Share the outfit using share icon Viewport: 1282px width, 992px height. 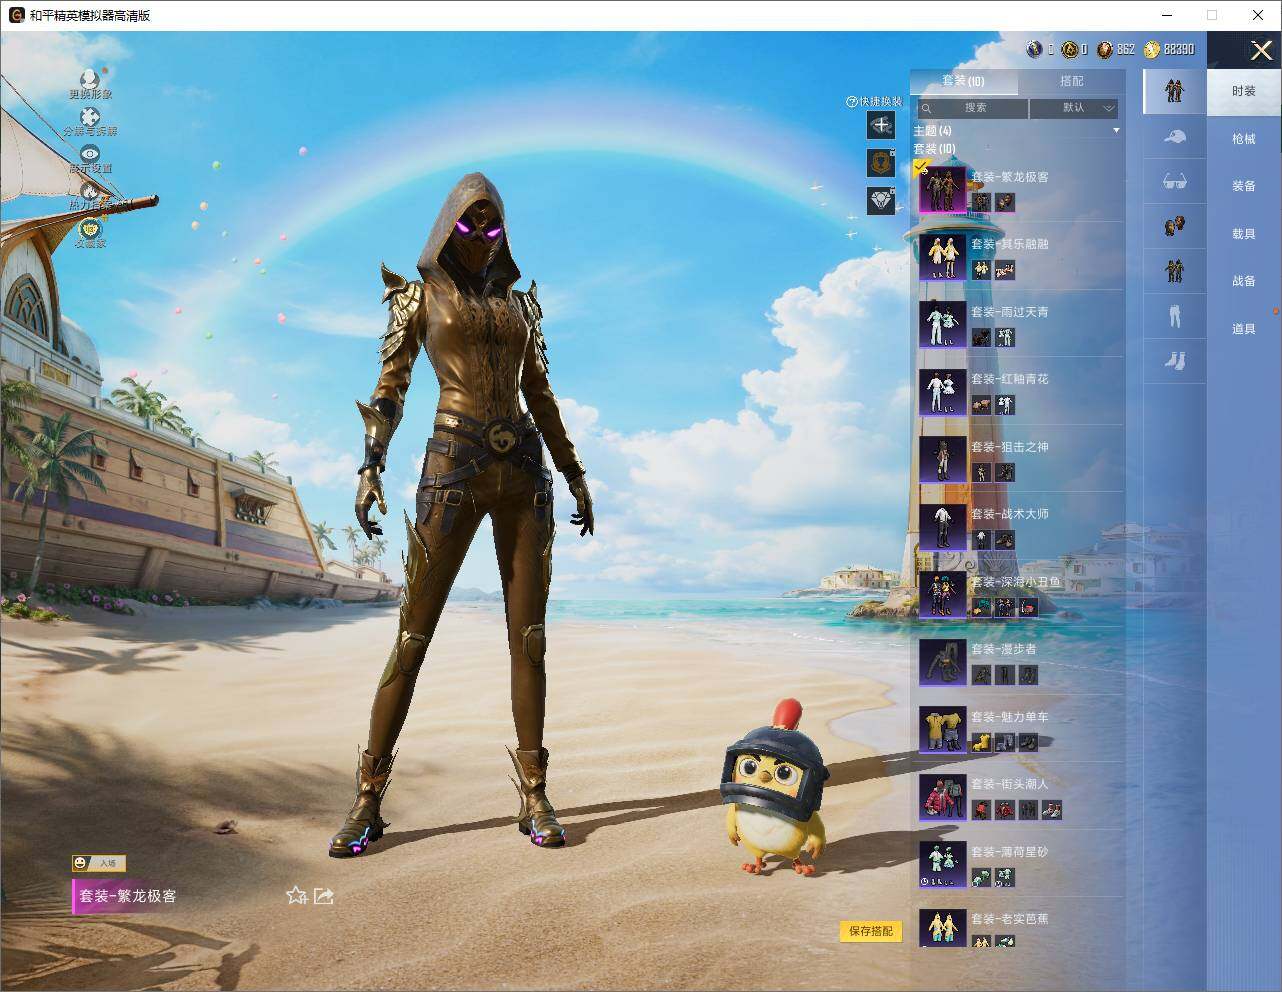324,896
